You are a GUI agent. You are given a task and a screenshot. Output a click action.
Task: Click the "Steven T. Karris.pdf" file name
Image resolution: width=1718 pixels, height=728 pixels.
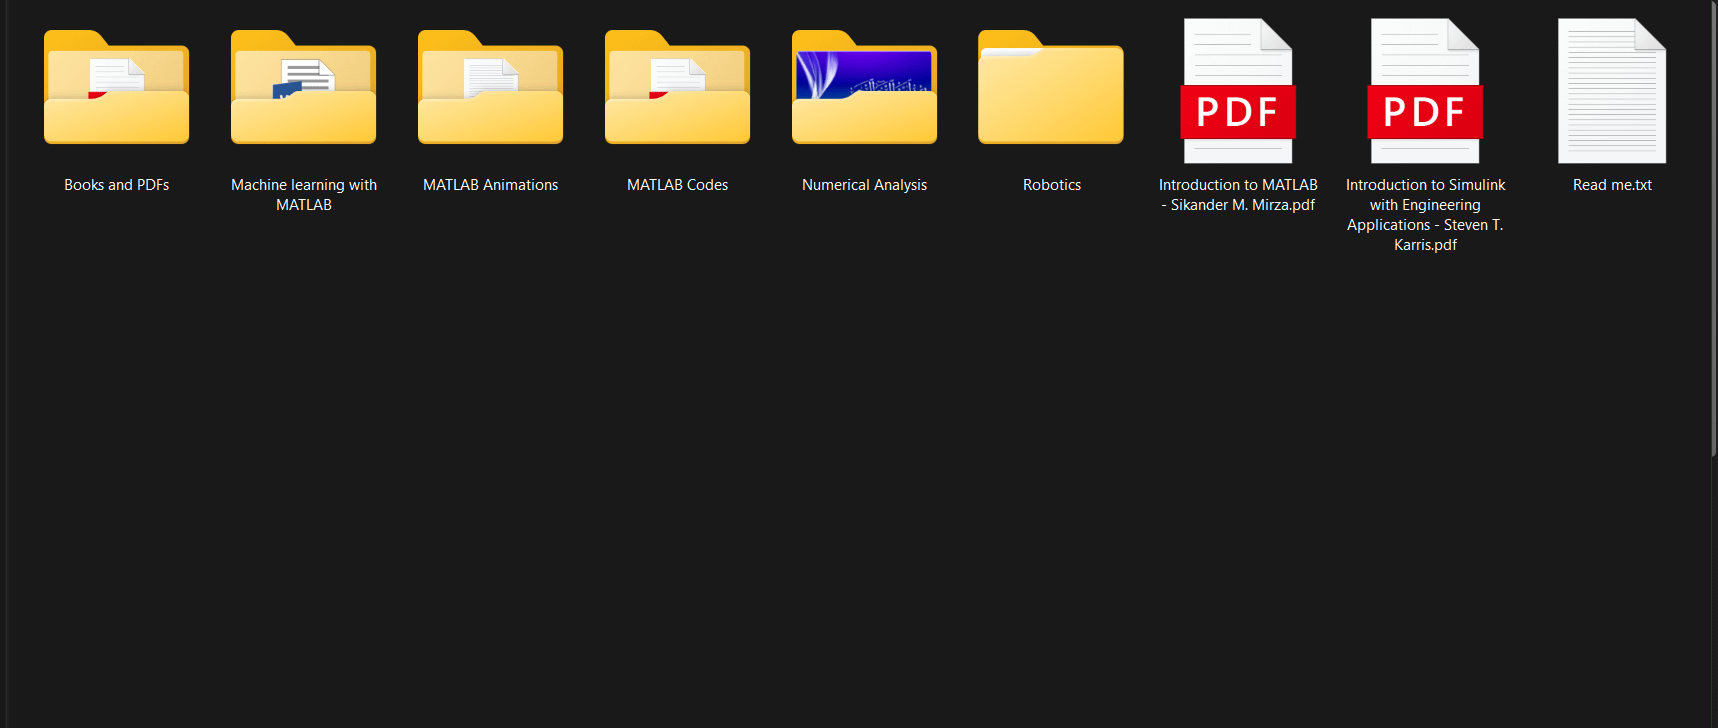pyautogui.click(x=1425, y=235)
